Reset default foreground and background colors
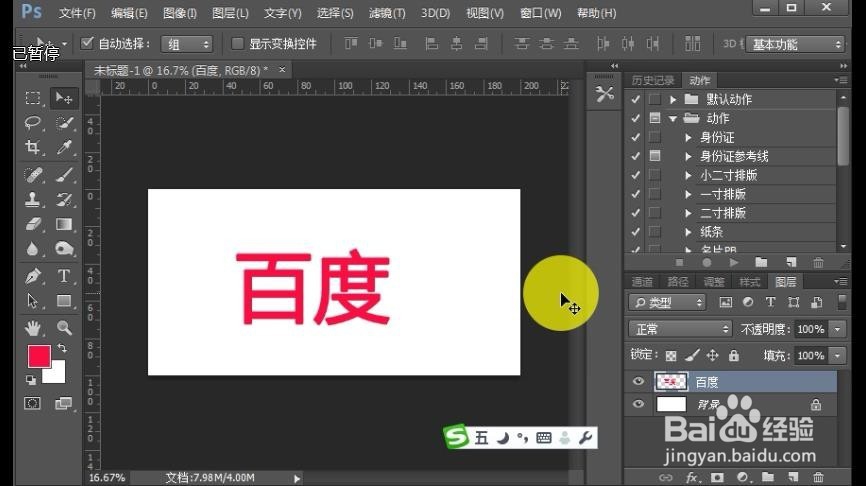The width and height of the screenshot is (866, 486). point(31,380)
